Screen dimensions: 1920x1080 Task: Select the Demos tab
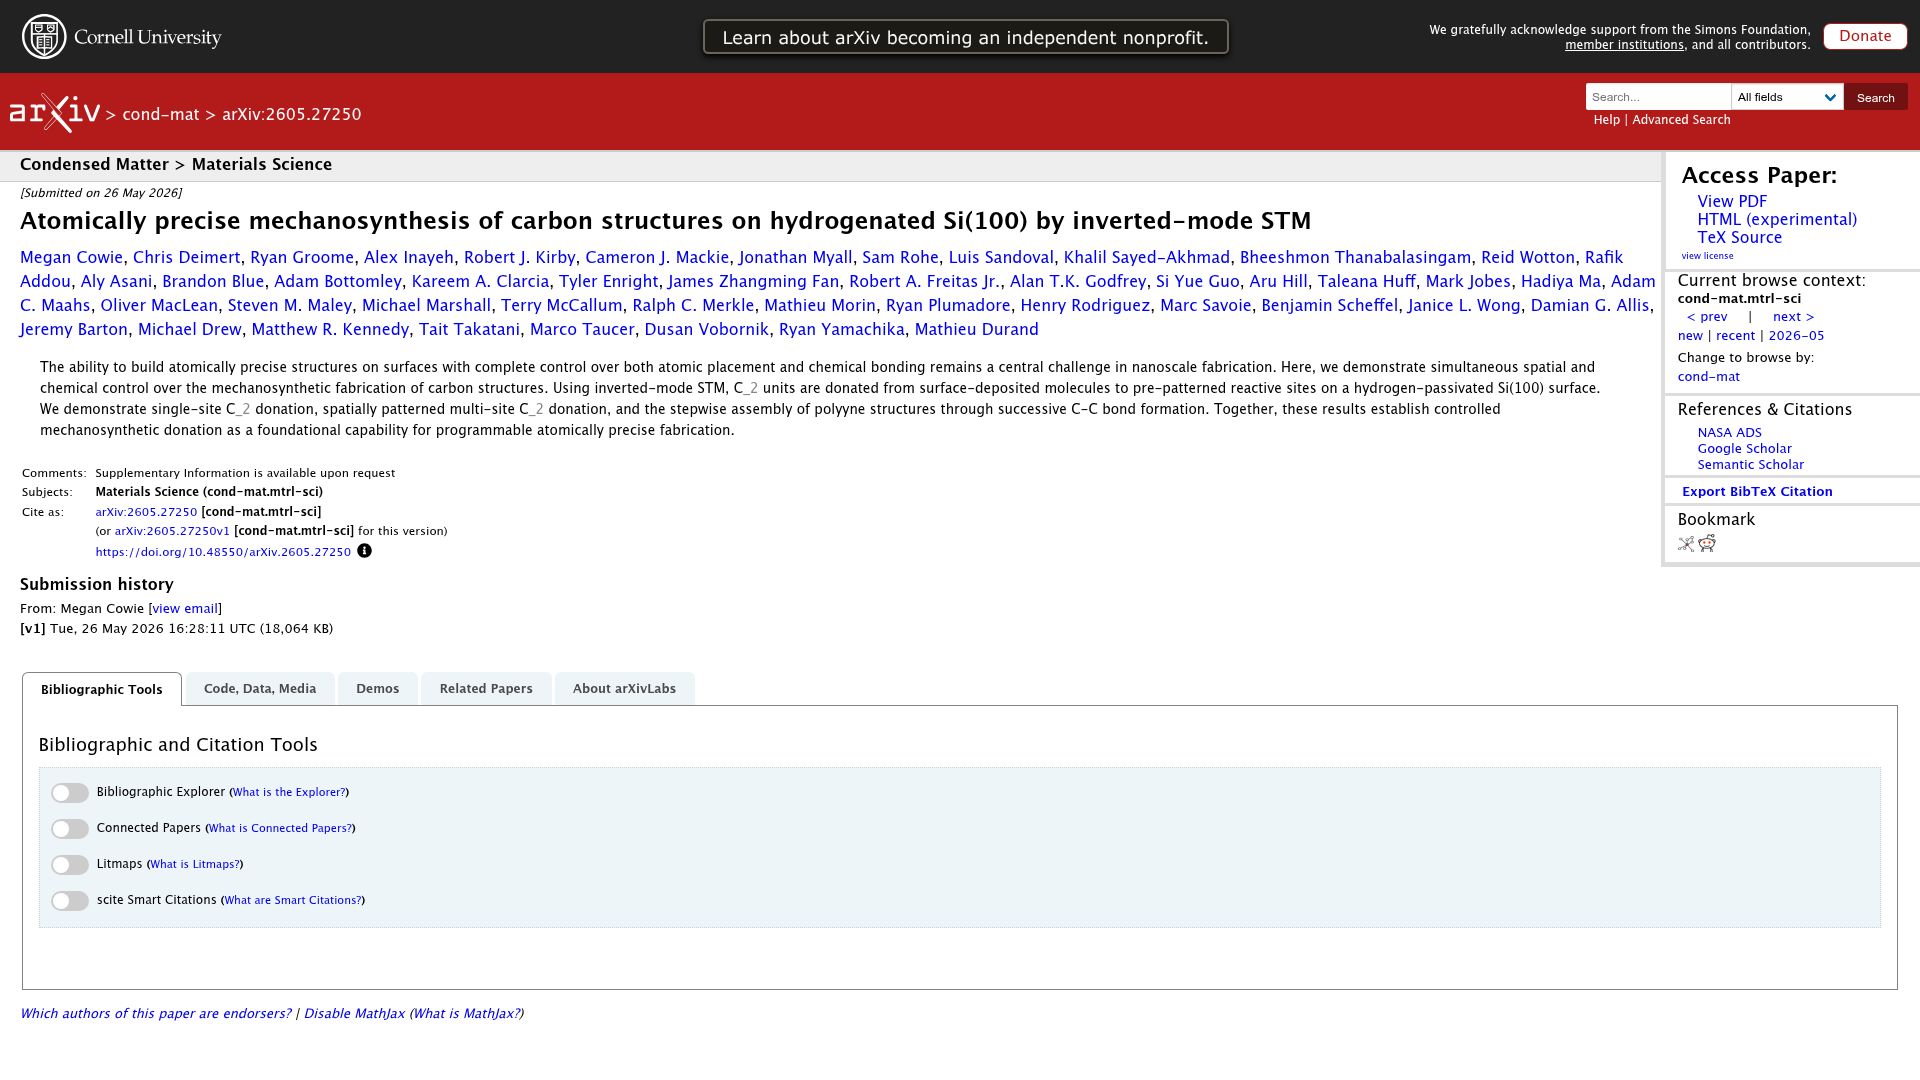[377, 688]
